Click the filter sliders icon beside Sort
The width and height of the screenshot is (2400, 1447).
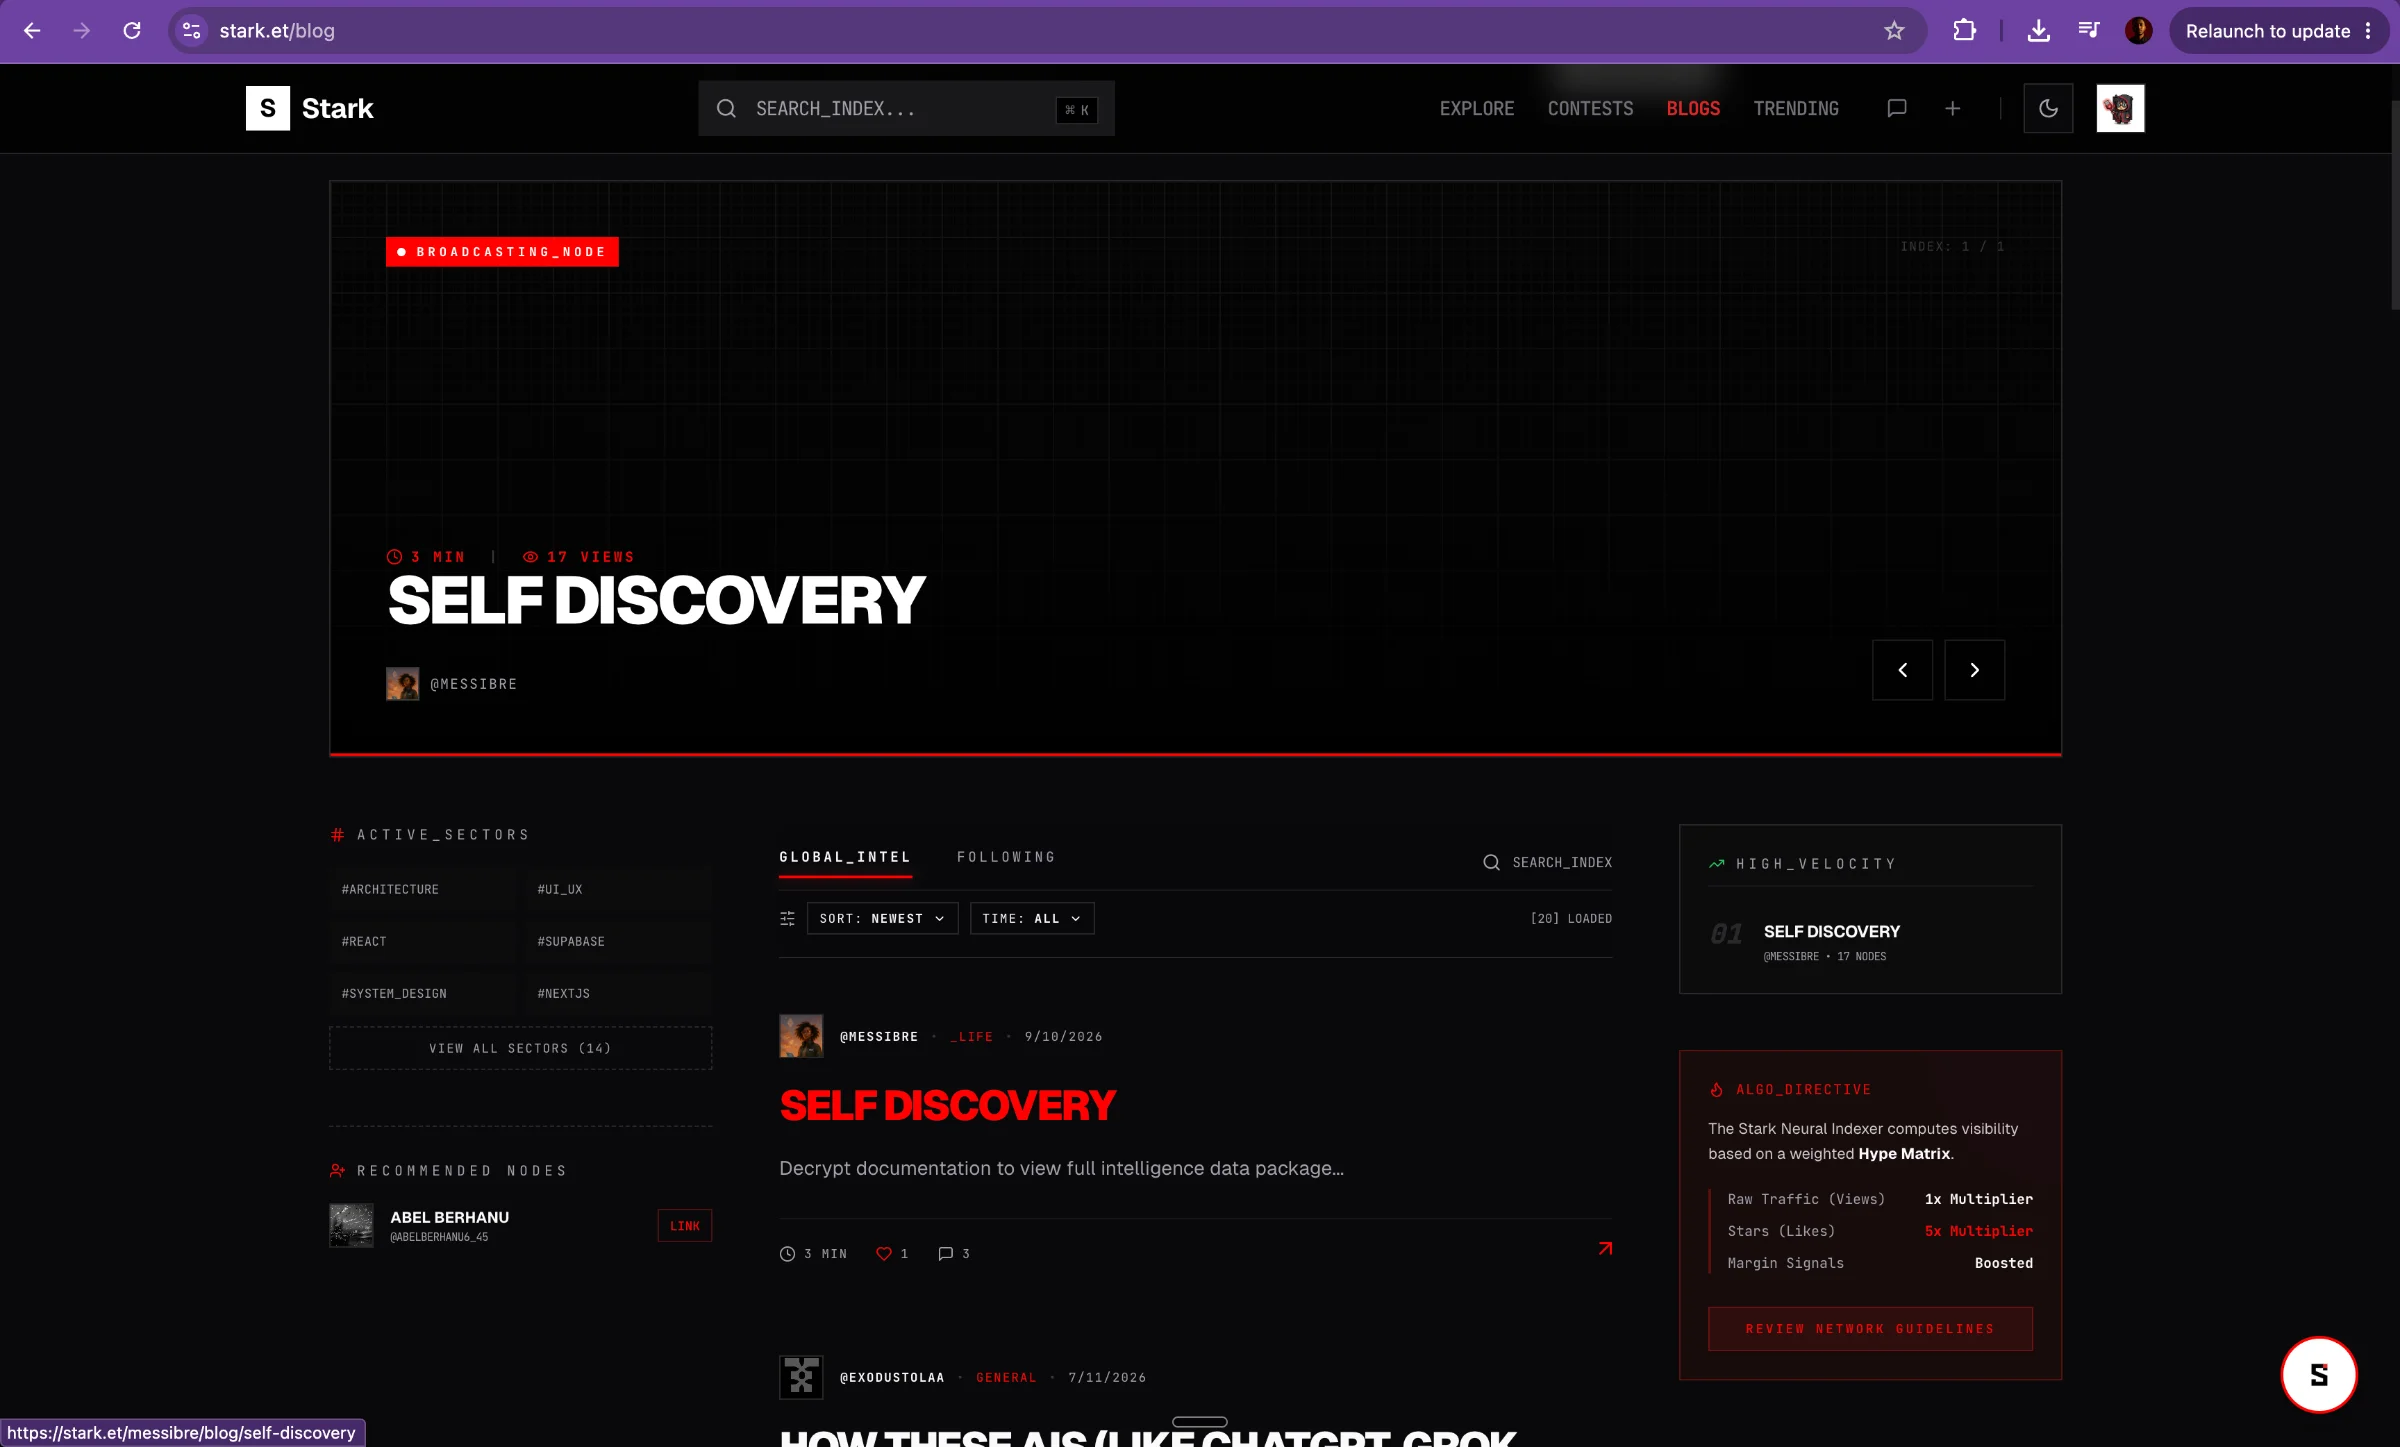point(788,918)
